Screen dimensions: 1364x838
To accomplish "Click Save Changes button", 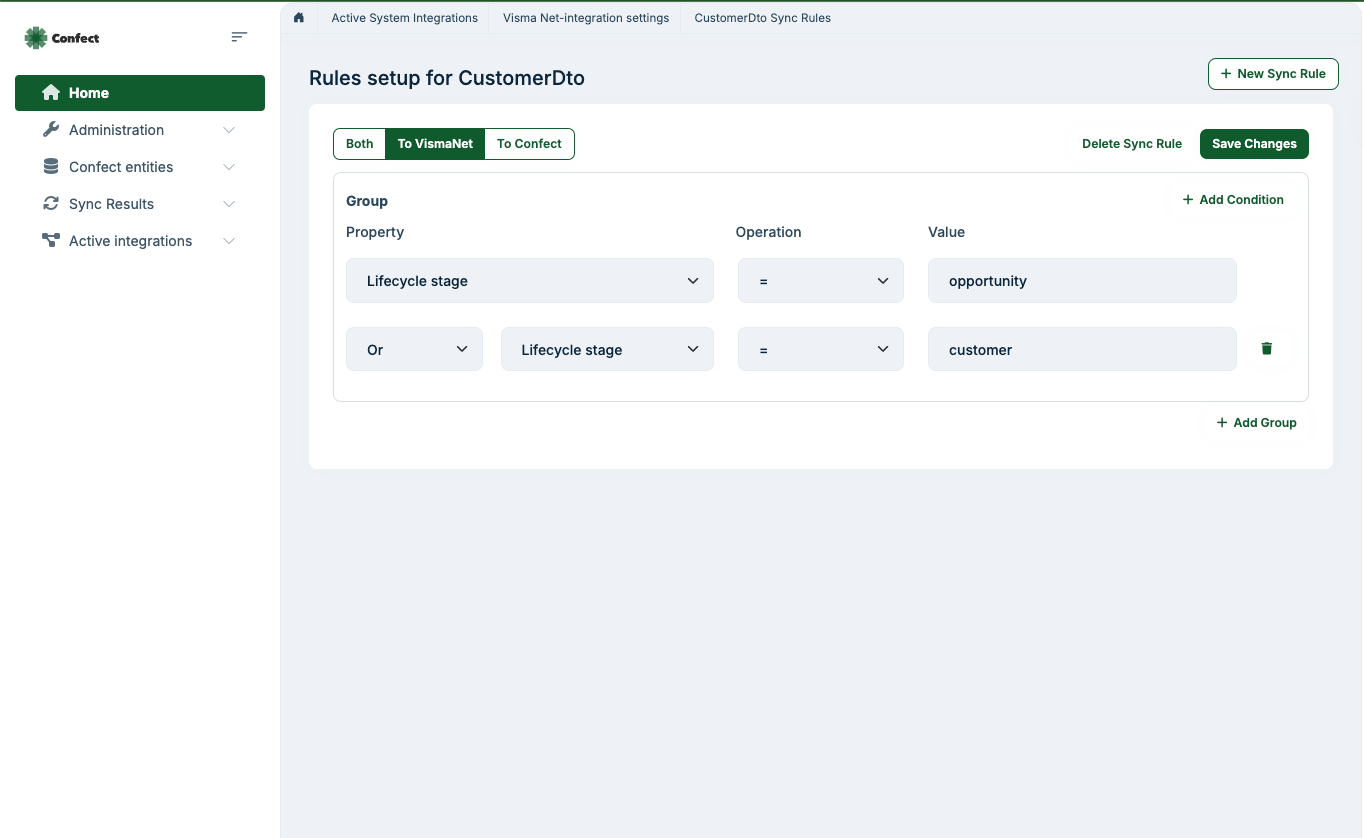I will pos(1254,144).
